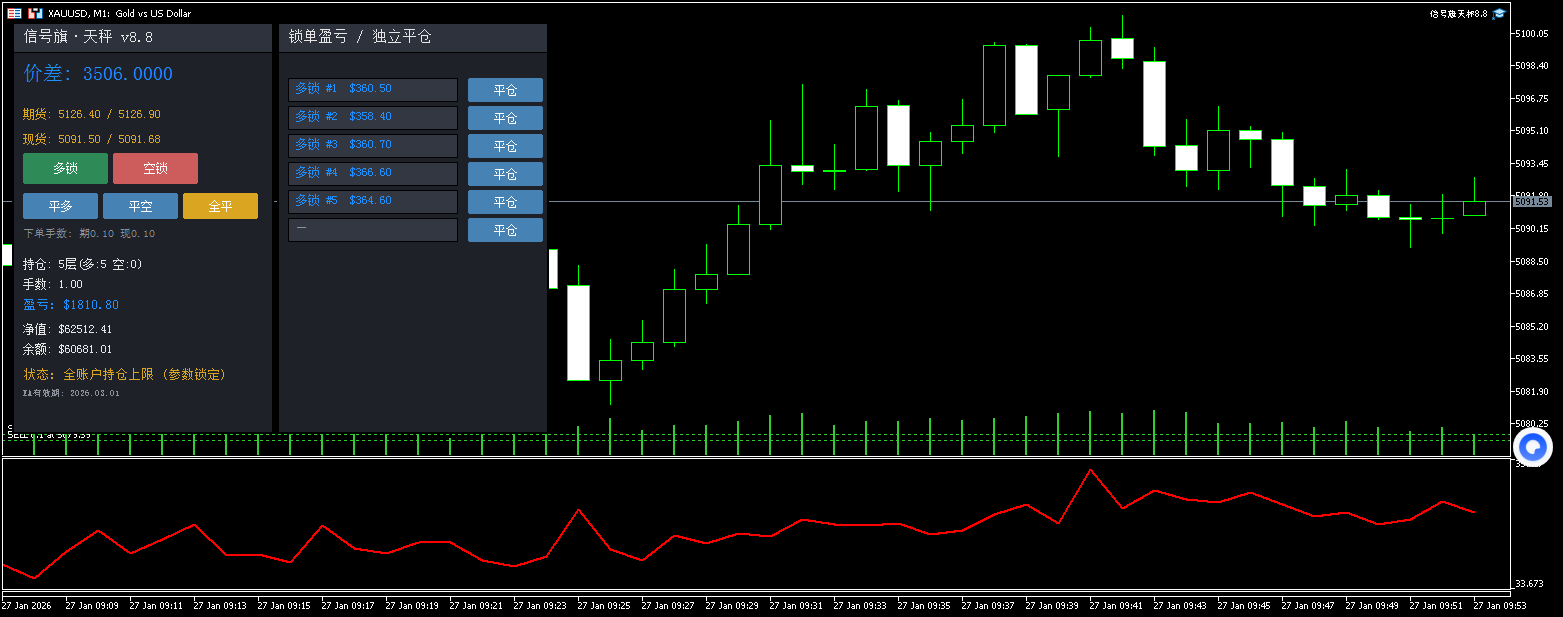Click the red 空锁 button
This screenshot has width=1563, height=617.
(155, 168)
